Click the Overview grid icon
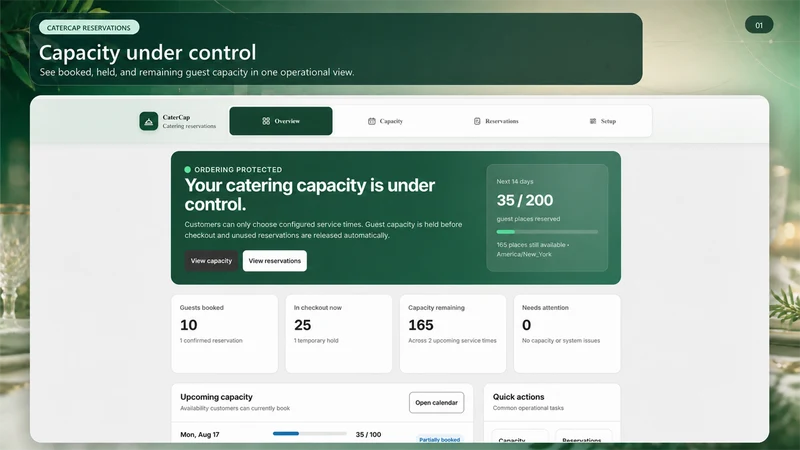Screen dimensions: 800x450 tap(266, 121)
